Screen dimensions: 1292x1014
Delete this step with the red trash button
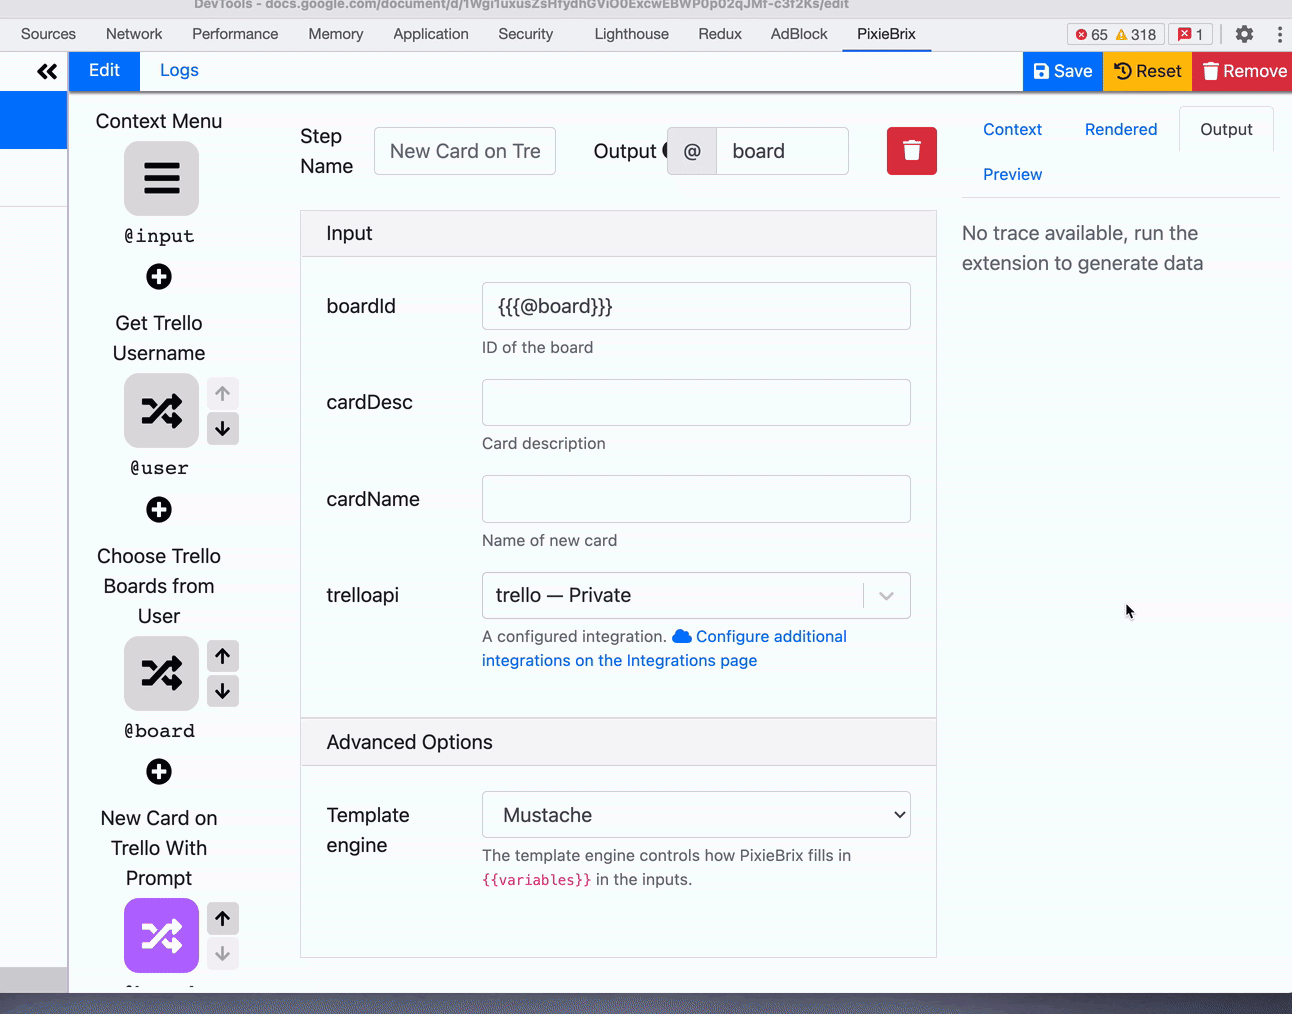[x=912, y=151]
